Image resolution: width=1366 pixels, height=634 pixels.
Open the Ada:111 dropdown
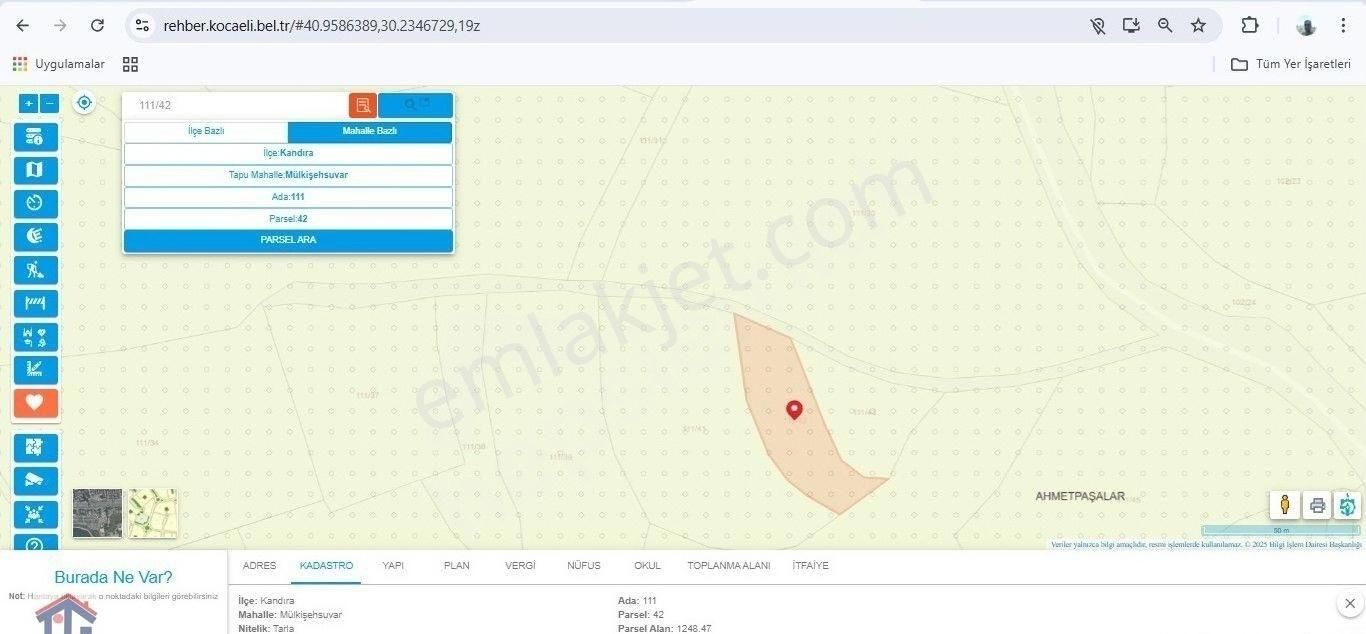[x=288, y=197]
